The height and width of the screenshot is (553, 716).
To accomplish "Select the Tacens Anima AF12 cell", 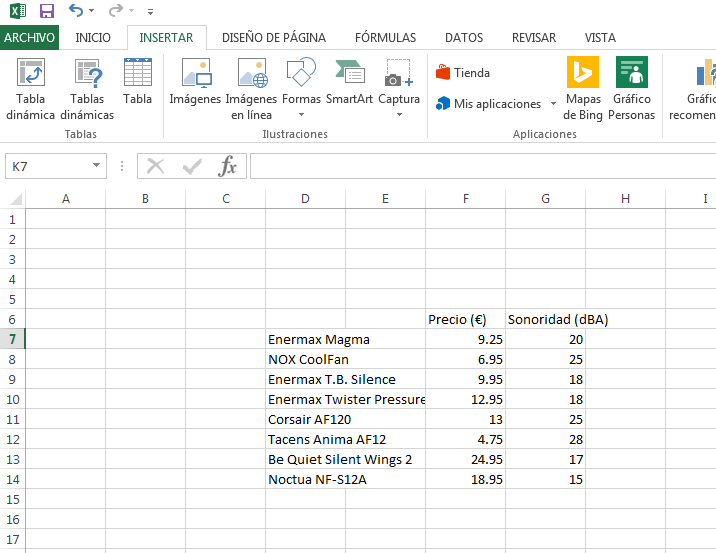I will [305, 439].
